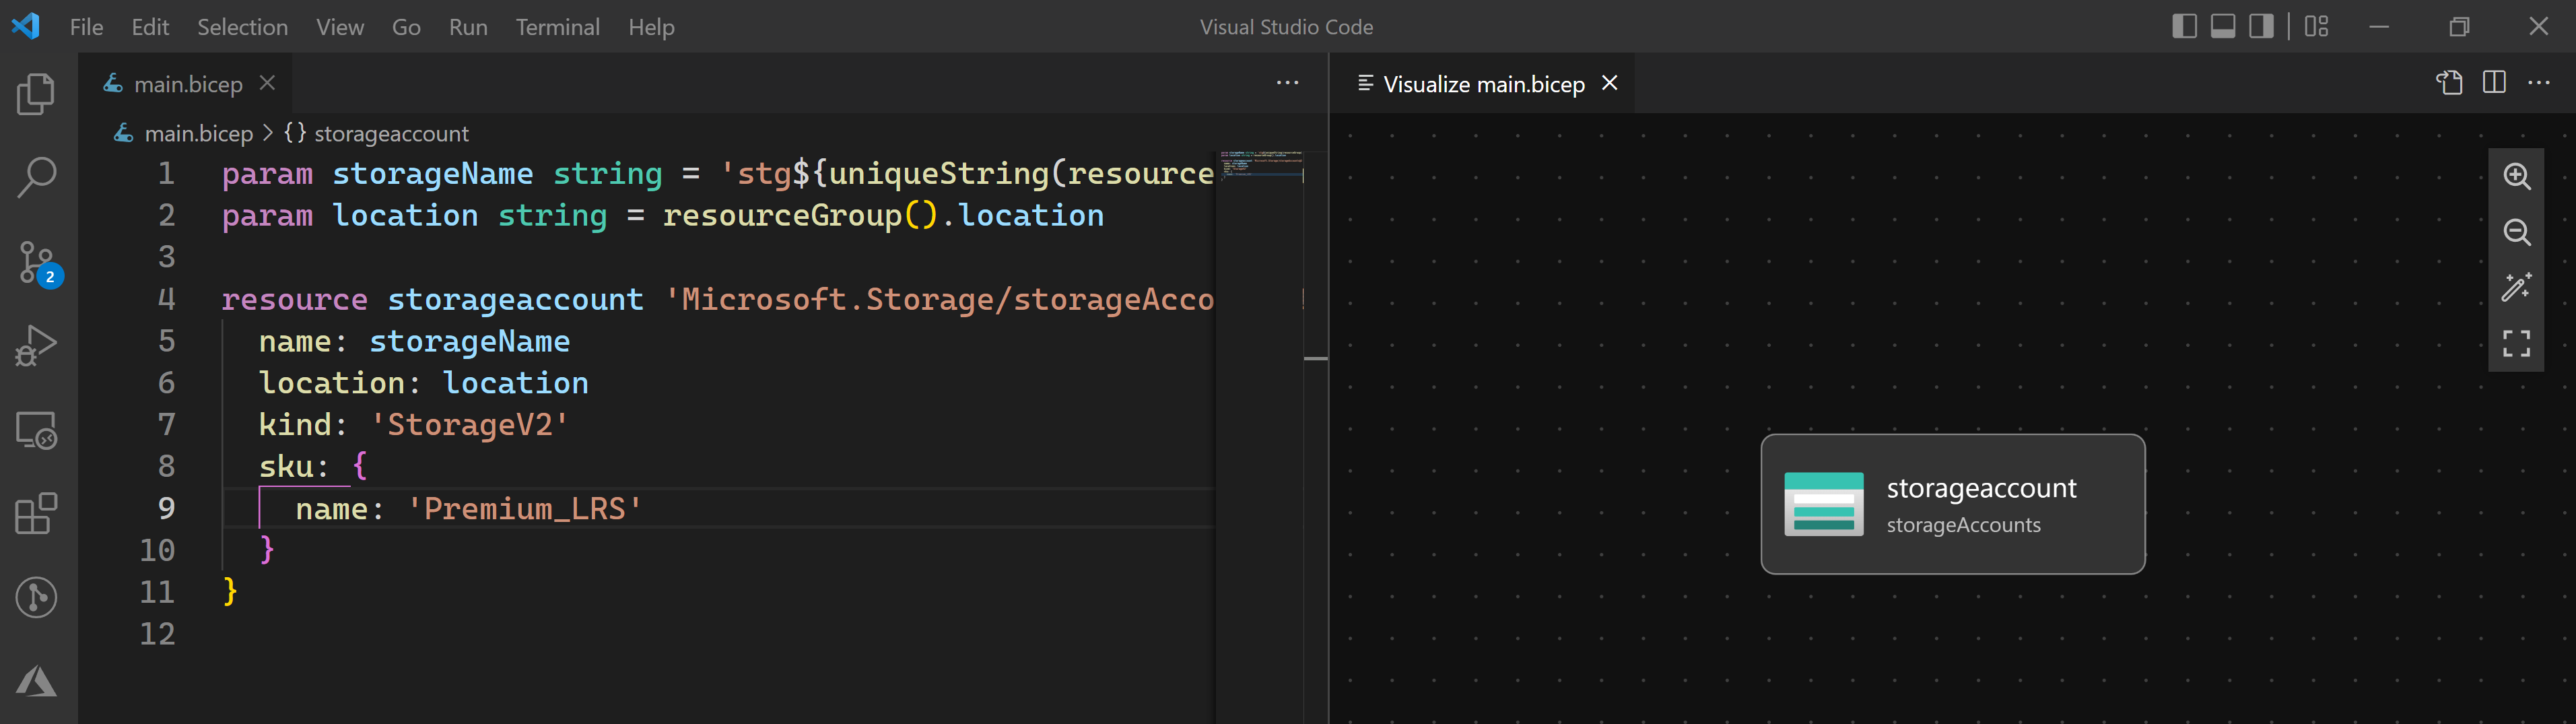Open the File menu
This screenshot has width=2576, height=724.
(87, 27)
